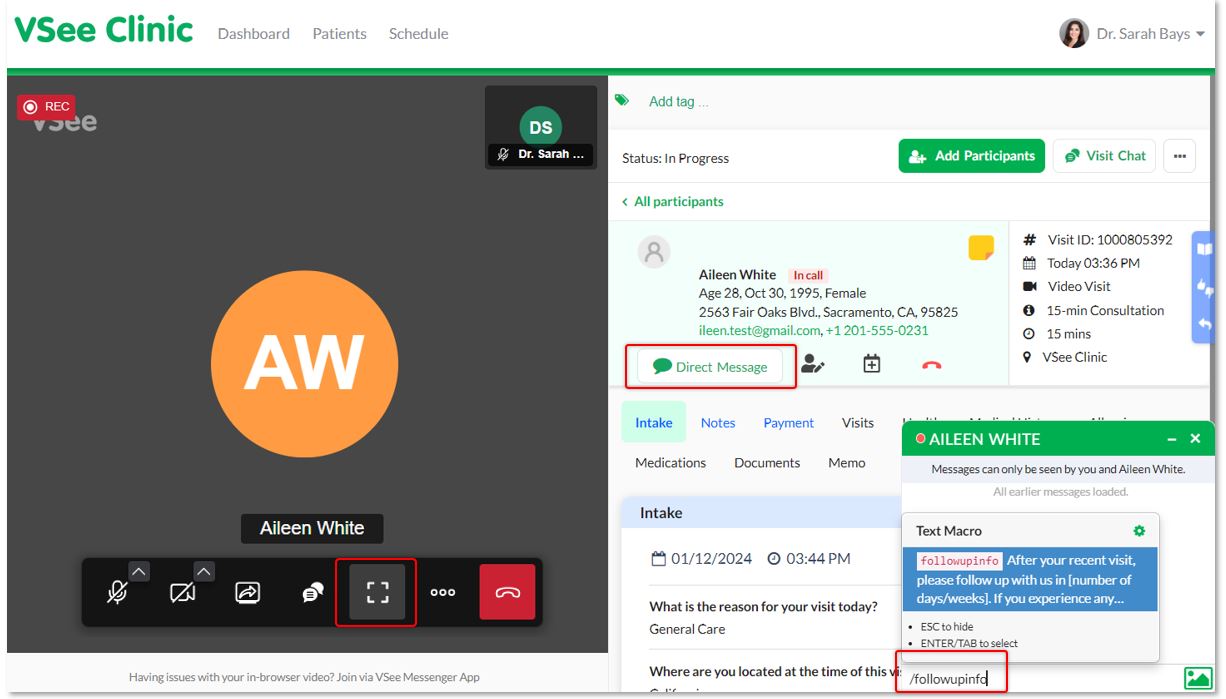The image size is (1226, 699).
Task: Click the VSee Clinic logo
Action: point(104,30)
